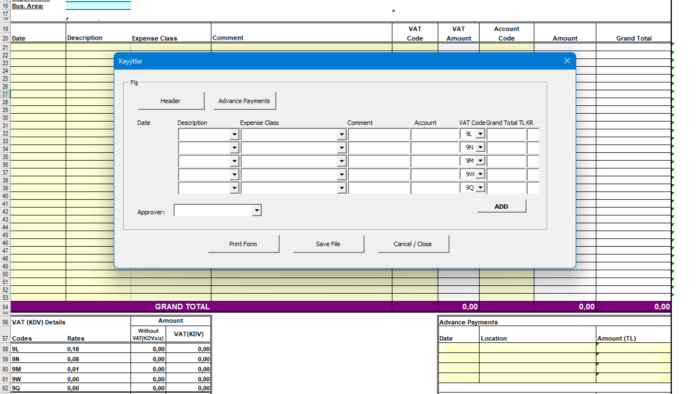The height and width of the screenshot is (394, 700).
Task: Select the GRAND TOTAL row label
Action: click(x=182, y=307)
